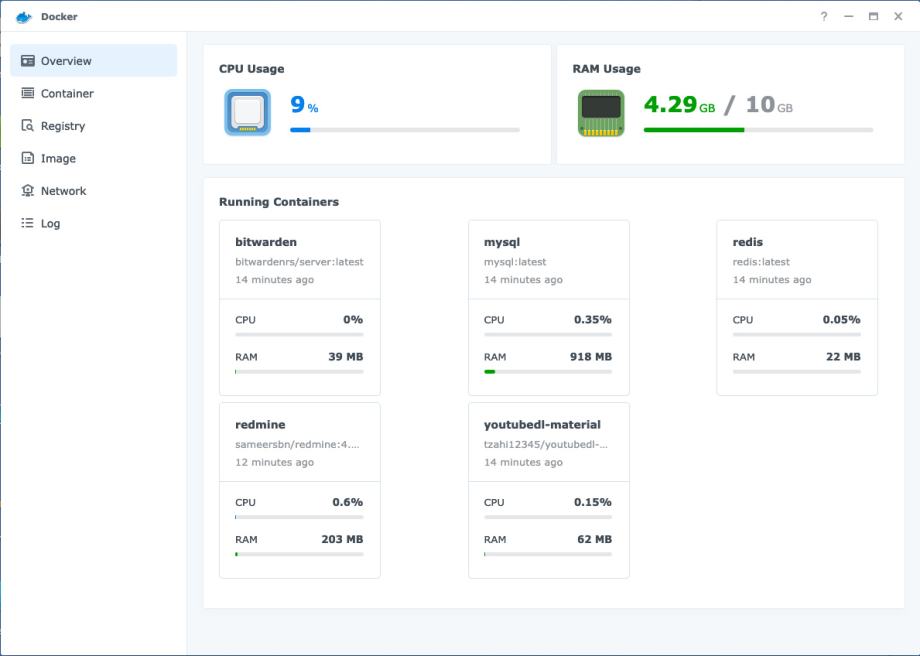Click the Network icon in sidebar

point(28,191)
